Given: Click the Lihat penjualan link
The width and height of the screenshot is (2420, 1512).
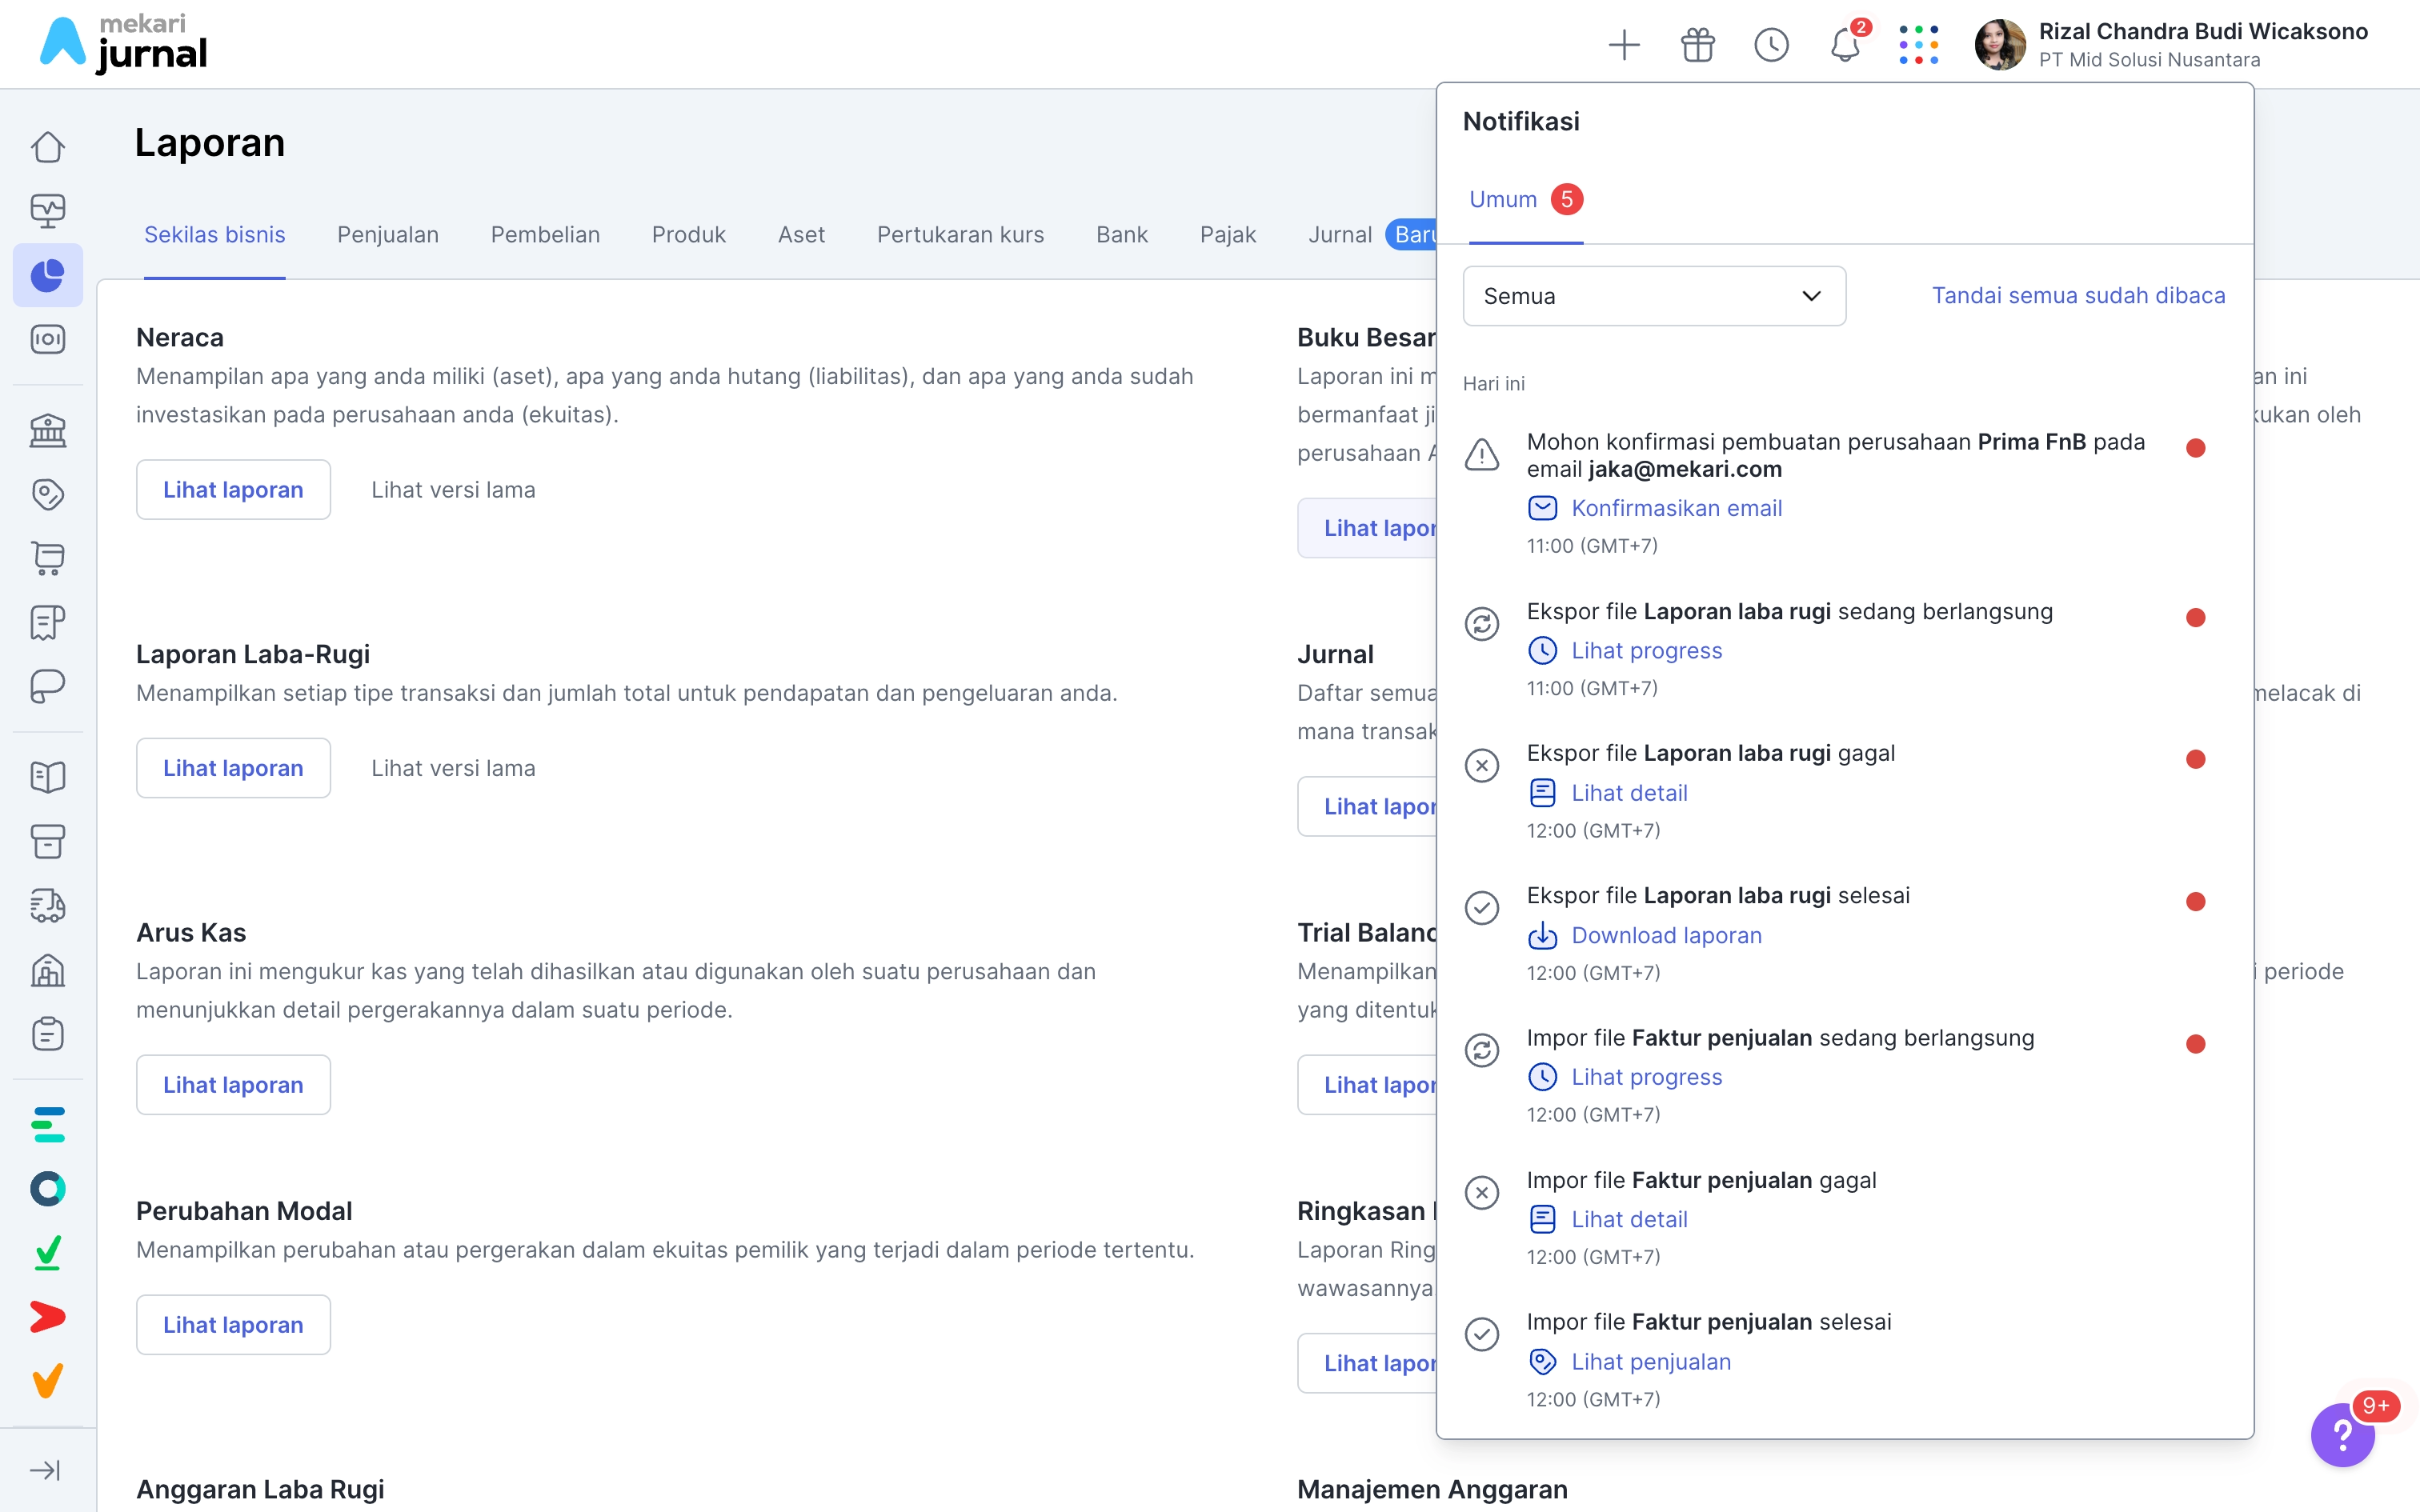Looking at the screenshot, I should (x=1651, y=1361).
